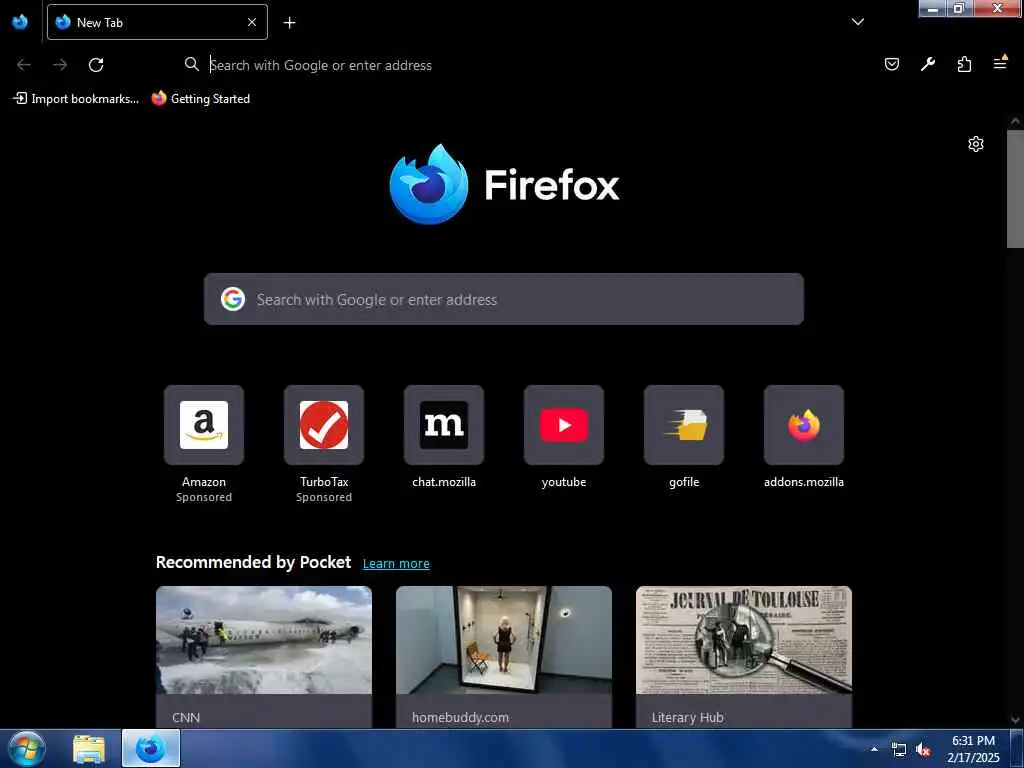
Task: Open Windows Explorer from the taskbar
Action: point(89,749)
